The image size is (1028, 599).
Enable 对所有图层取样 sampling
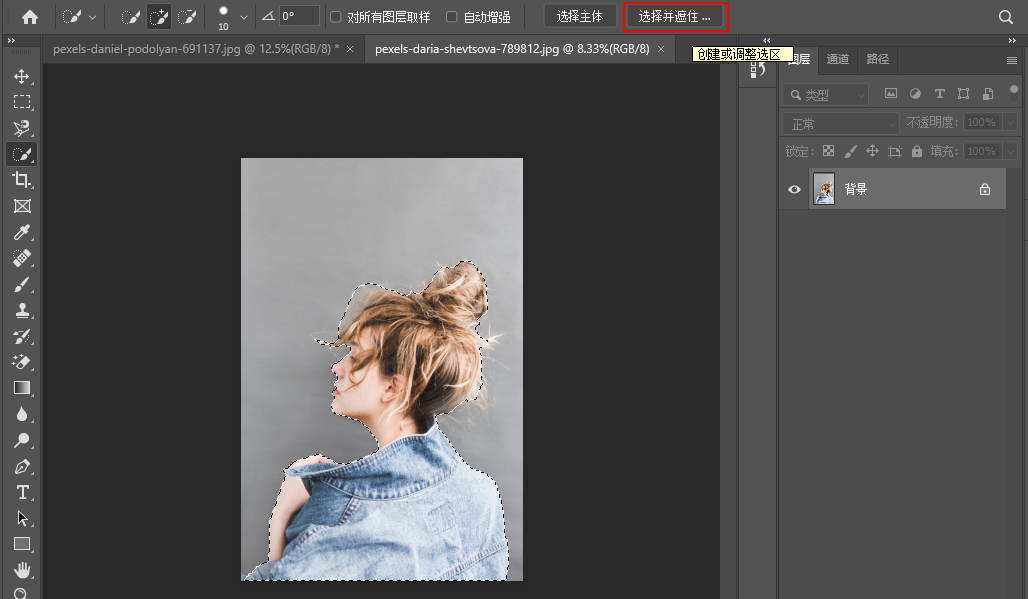pos(337,16)
